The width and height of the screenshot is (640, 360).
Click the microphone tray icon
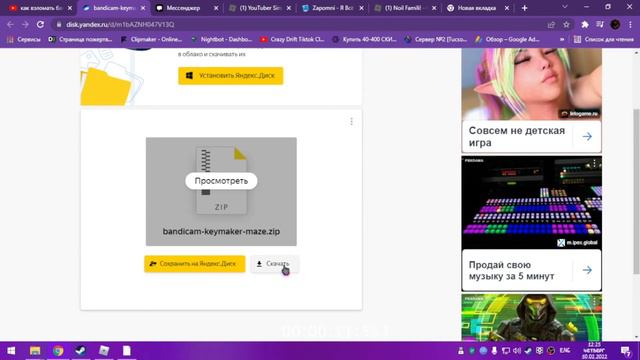(494, 351)
